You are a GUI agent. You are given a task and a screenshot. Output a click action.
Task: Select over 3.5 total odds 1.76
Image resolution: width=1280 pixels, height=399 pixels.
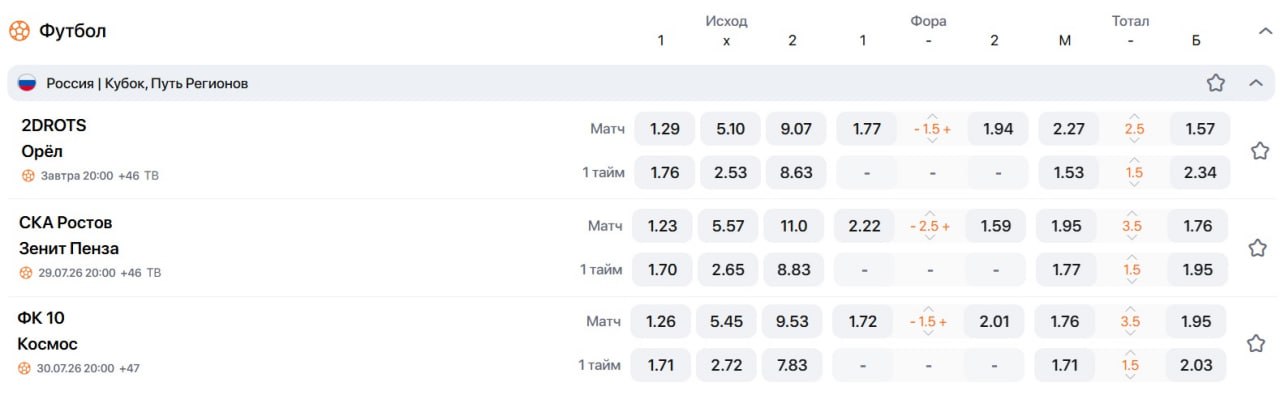(1197, 226)
